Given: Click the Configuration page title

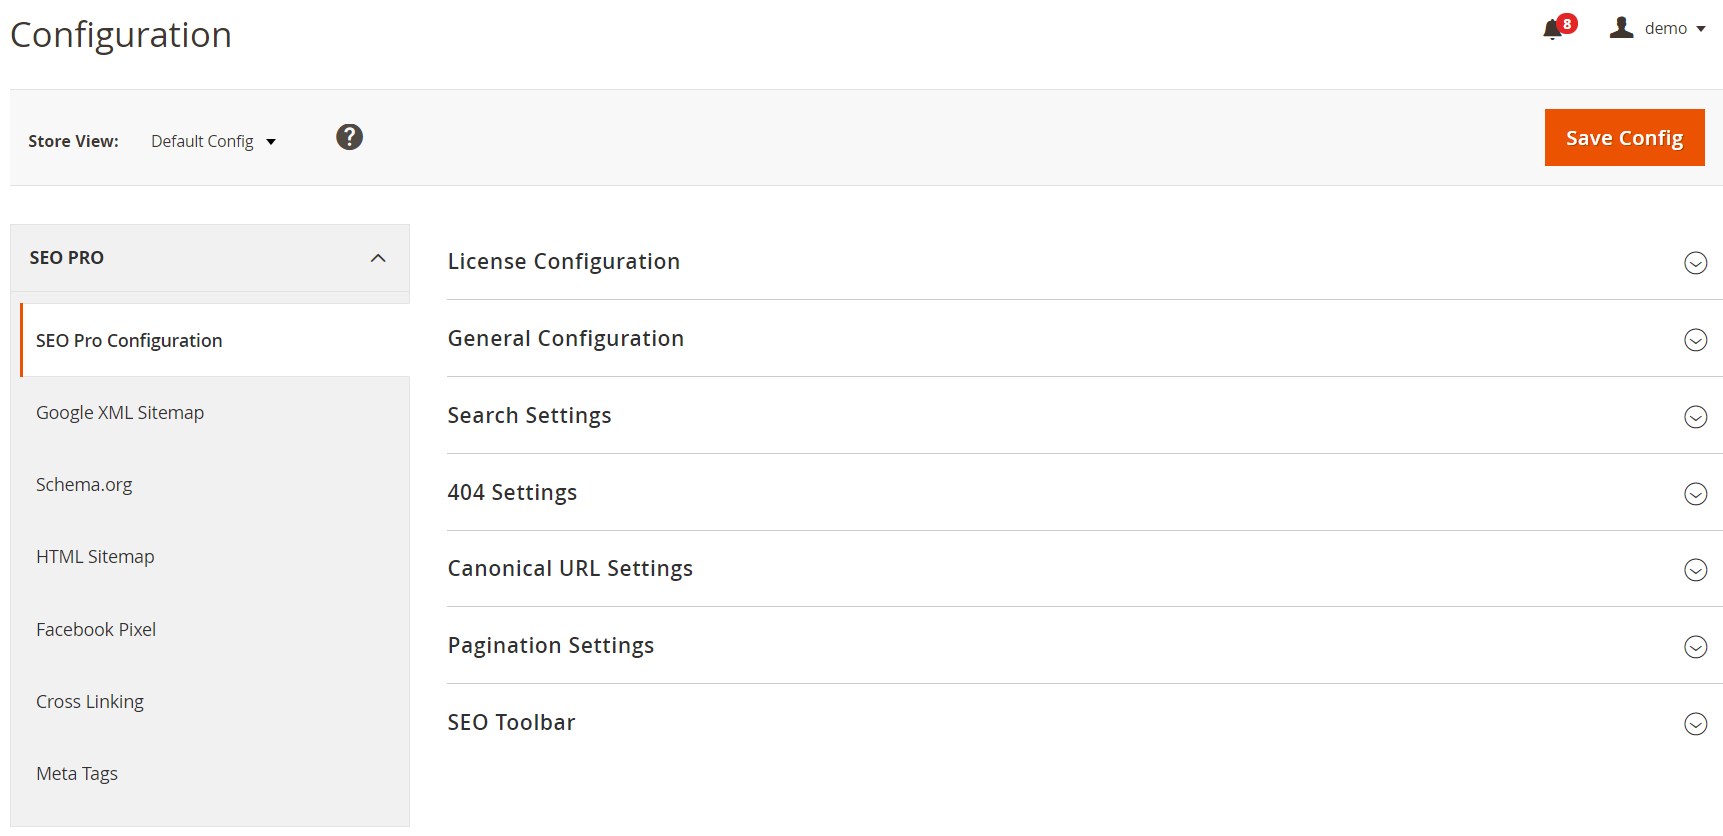Looking at the screenshot, I should tap(121, 35).
